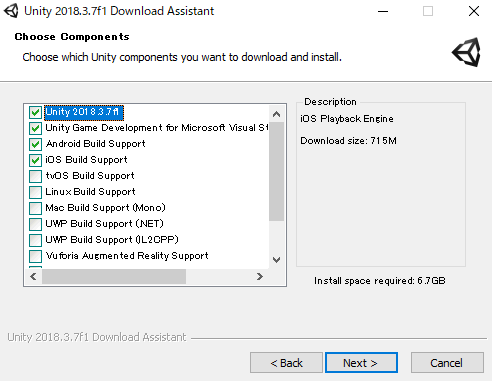Enable Mac Build Support (Mono) checkbox
Screen dimensions: 492x381
35,208
